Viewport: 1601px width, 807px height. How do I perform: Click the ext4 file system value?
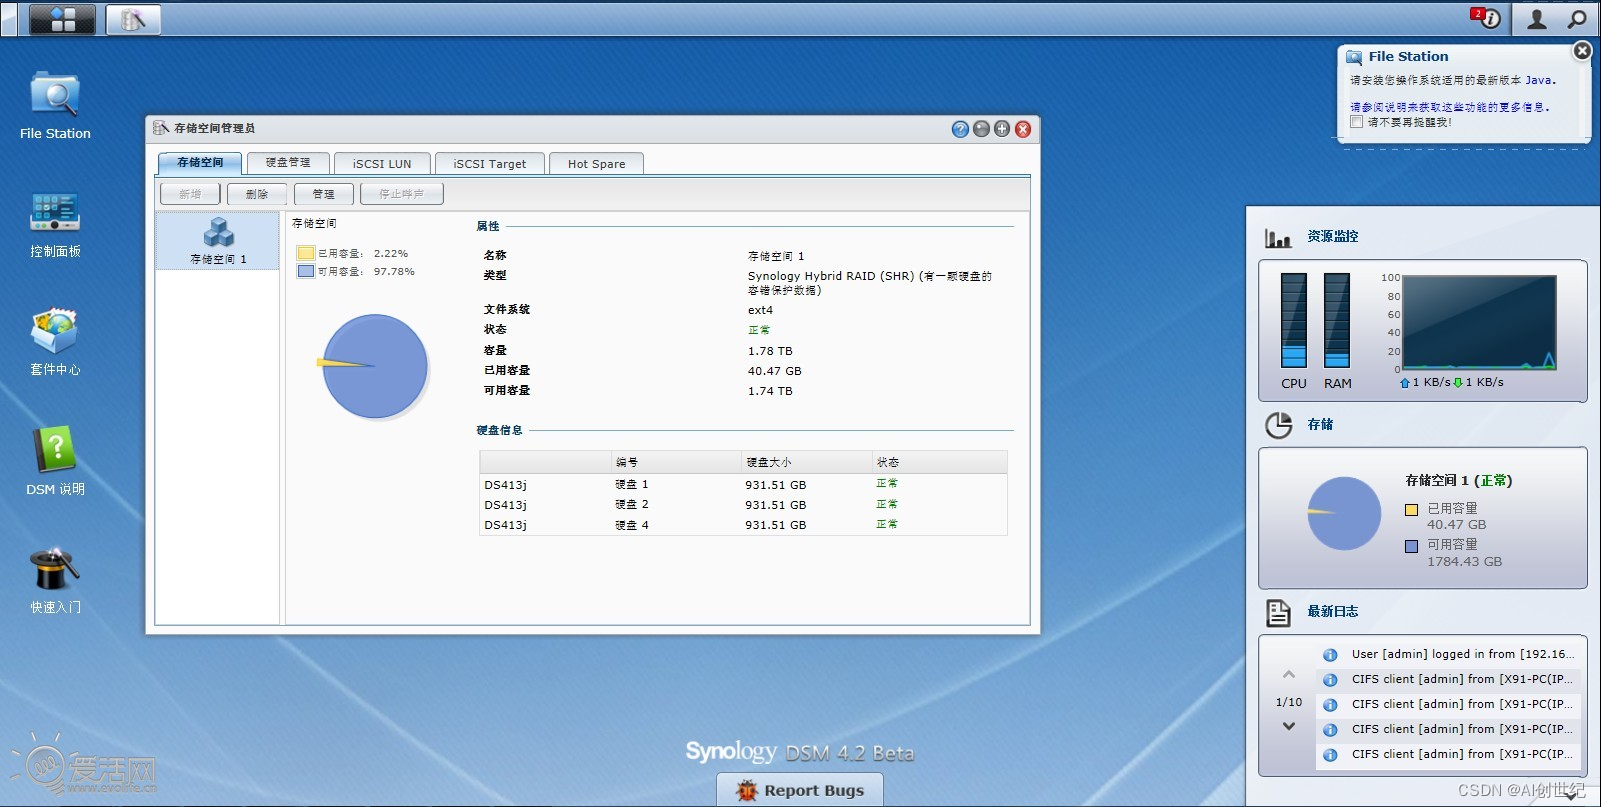coord(760,310)
